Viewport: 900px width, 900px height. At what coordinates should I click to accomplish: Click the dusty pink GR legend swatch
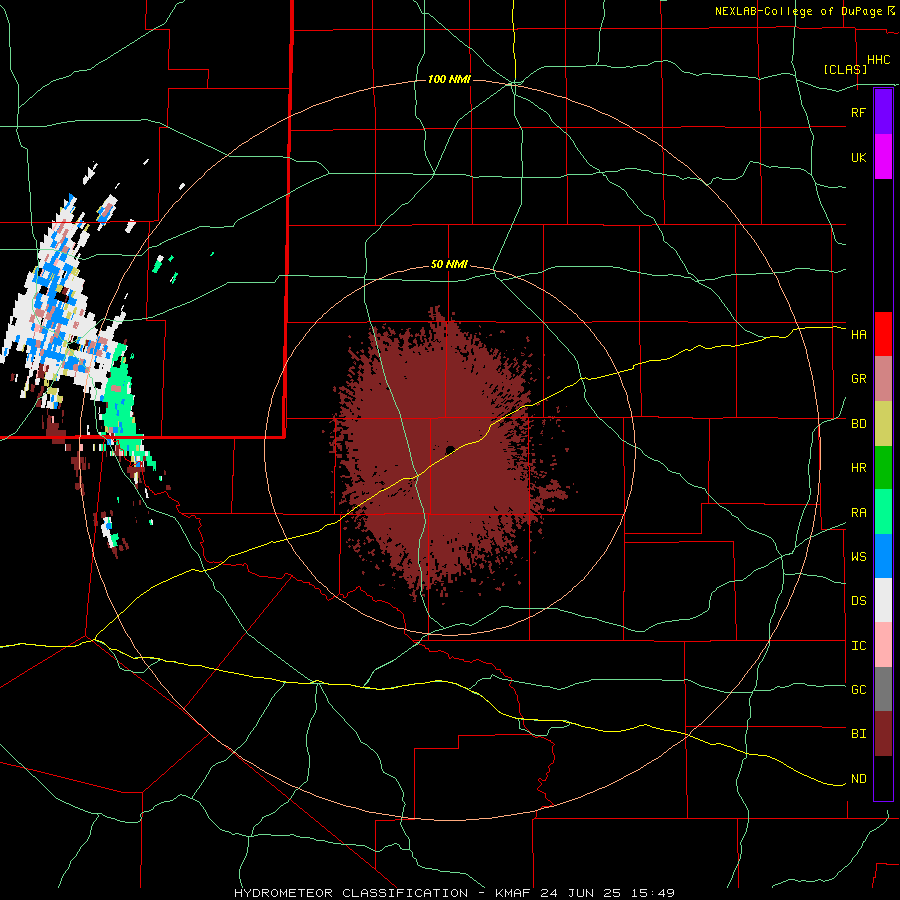(x=883, y=378)
